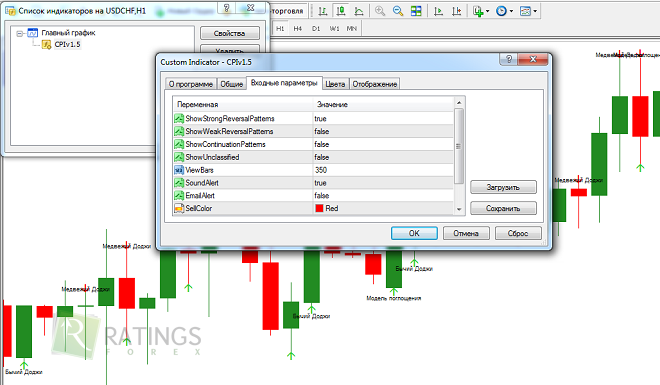Click the 'false' value of ShowUnclassified
This screenshot has height=385, width=660.
(322, 157)
